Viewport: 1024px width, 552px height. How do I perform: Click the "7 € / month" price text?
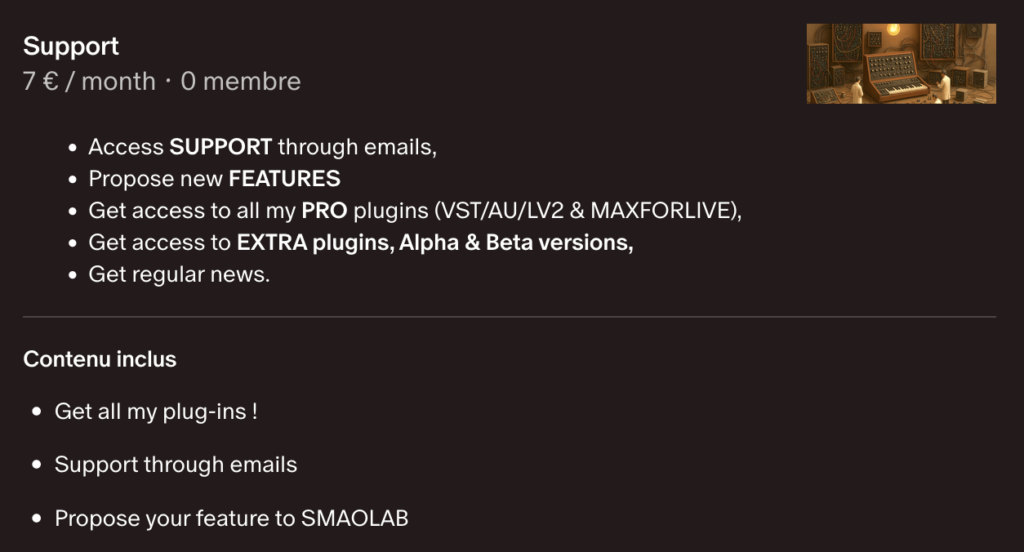pyautogui.click(x=89, y=81)
